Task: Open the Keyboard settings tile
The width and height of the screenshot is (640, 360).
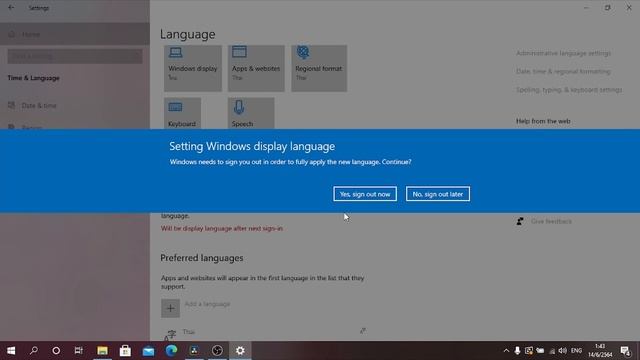Action: [x=182, y=113]
